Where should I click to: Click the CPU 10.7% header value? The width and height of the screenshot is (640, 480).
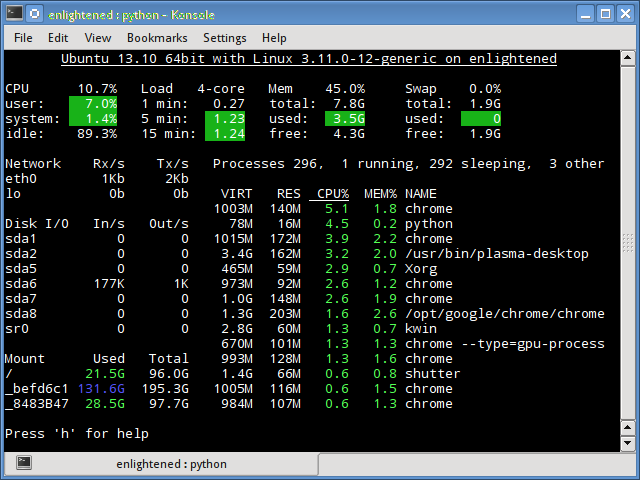(x=97, y=89)
